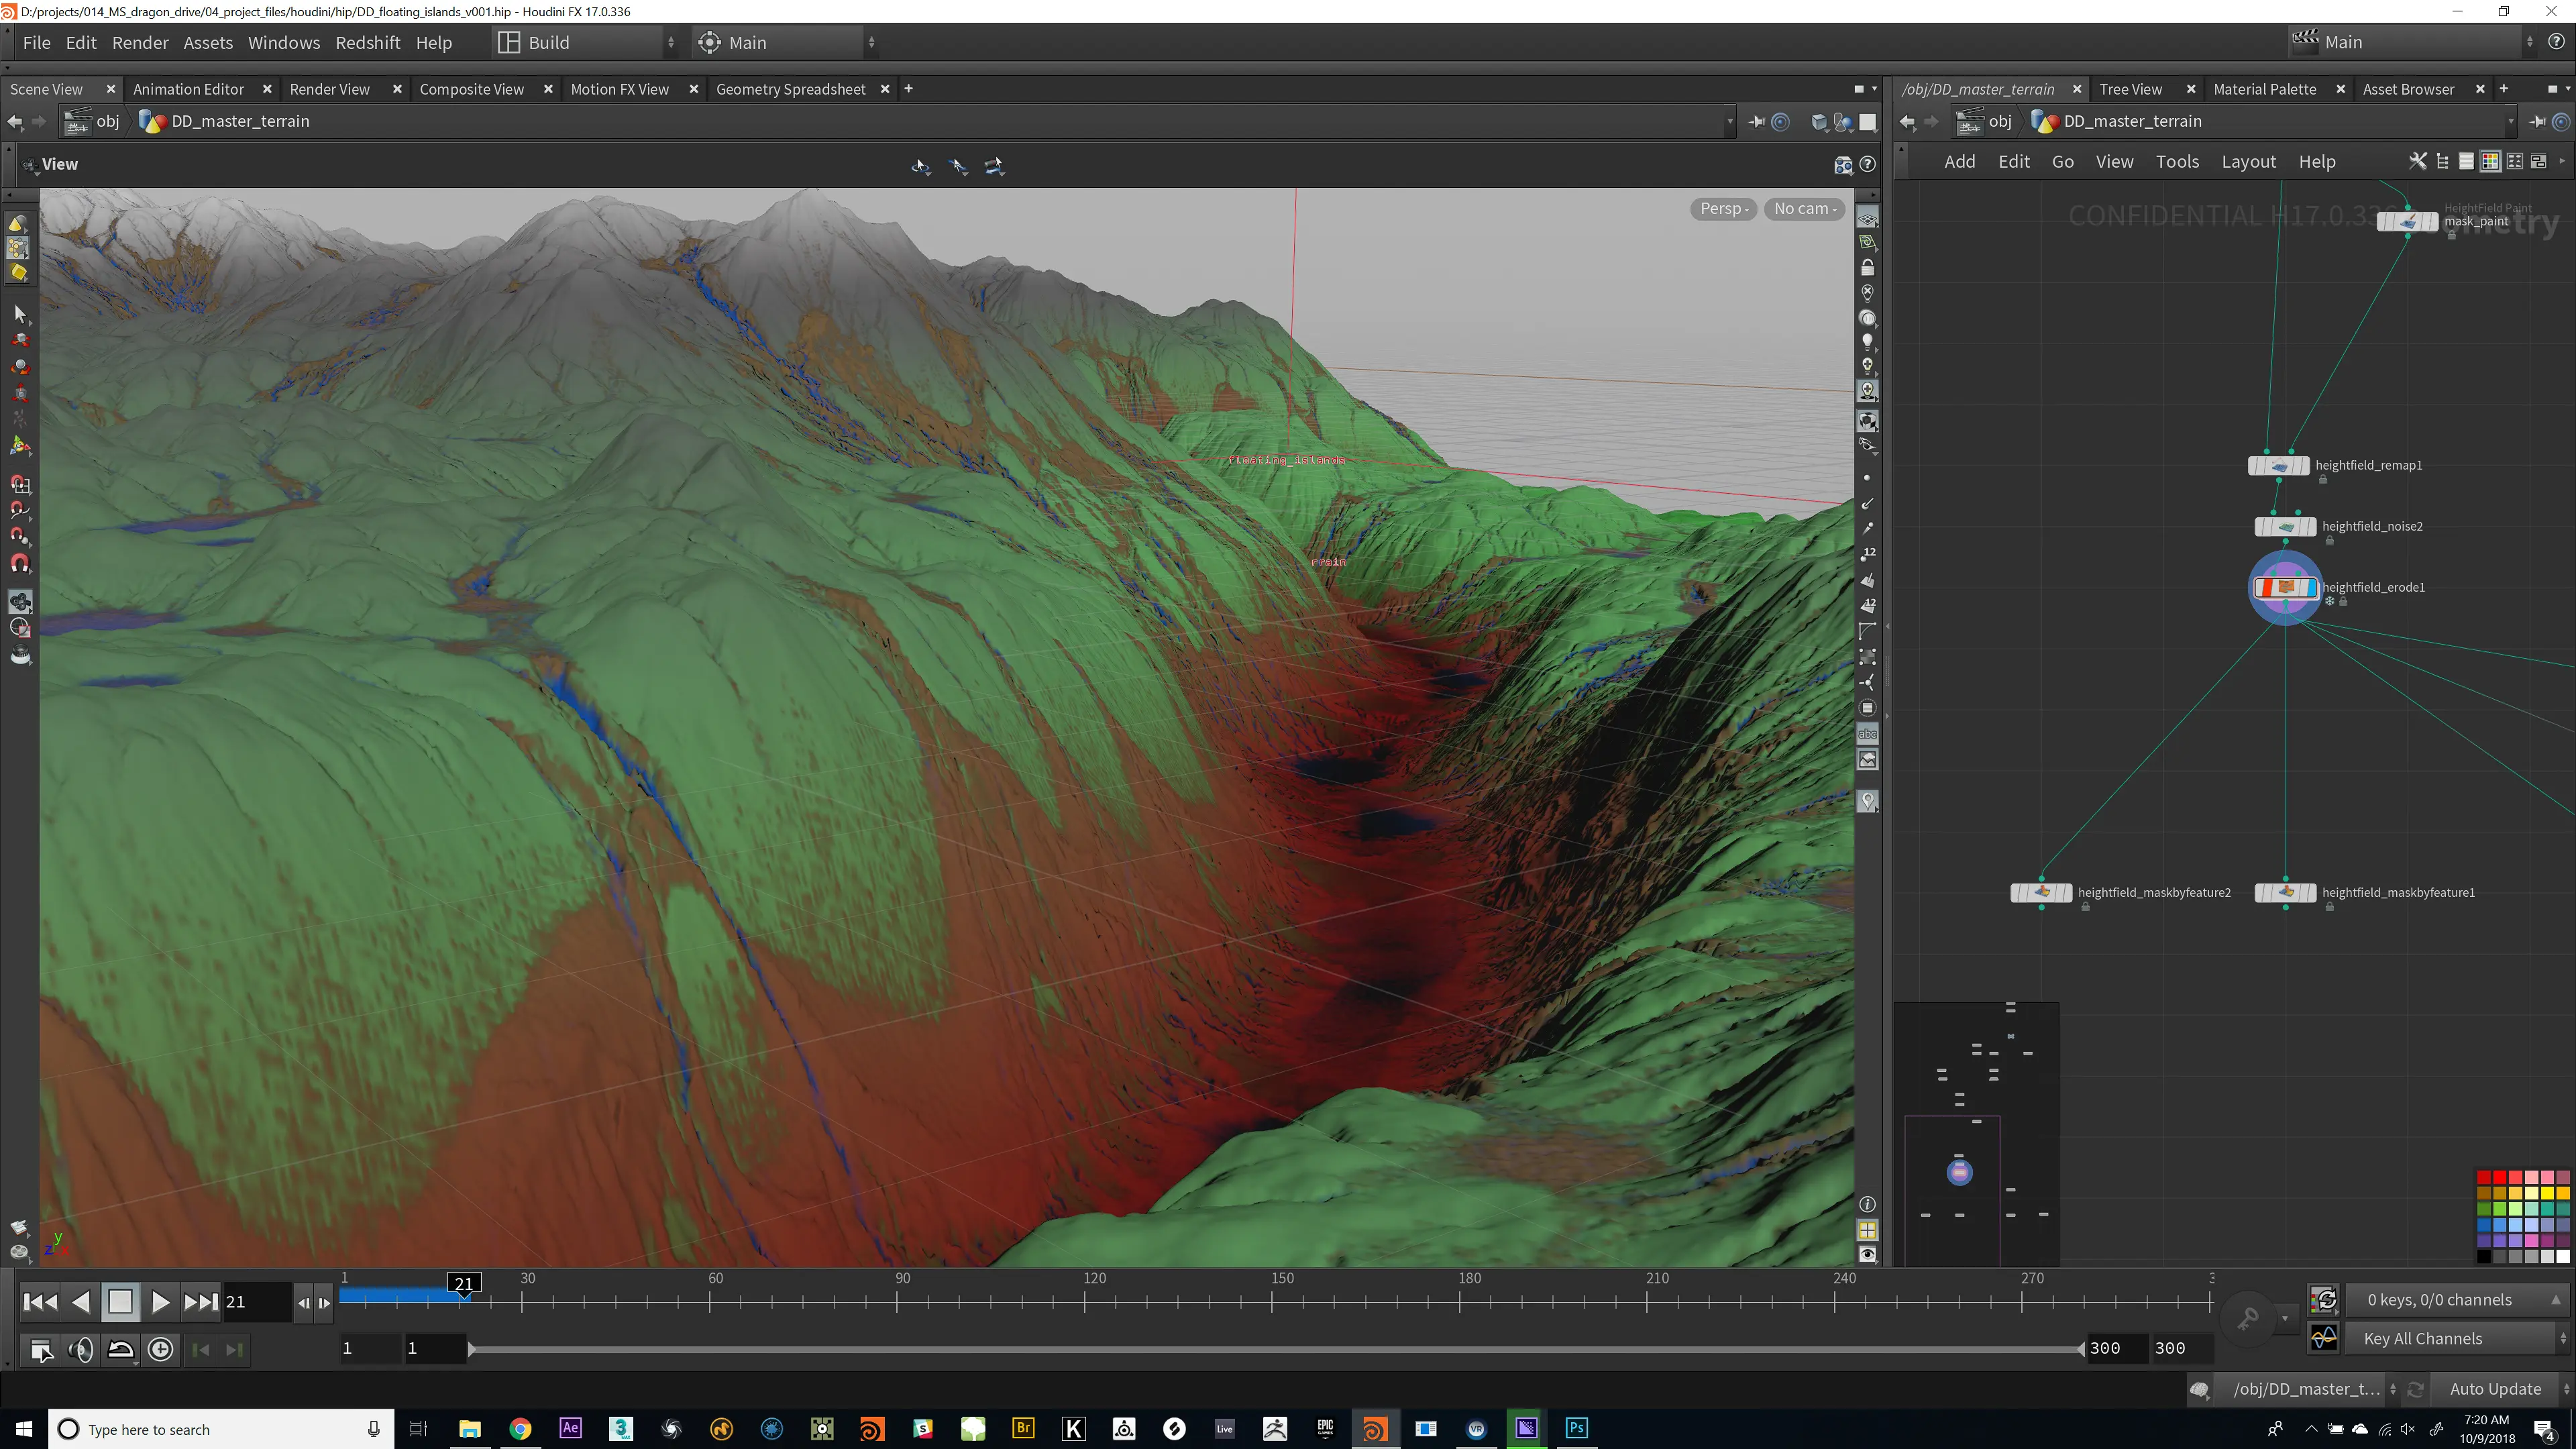The height and width of the screenshot is (1449, 2576).
Task: Add a new tab in scene viewer pane
Action: [x=908, y=89]
